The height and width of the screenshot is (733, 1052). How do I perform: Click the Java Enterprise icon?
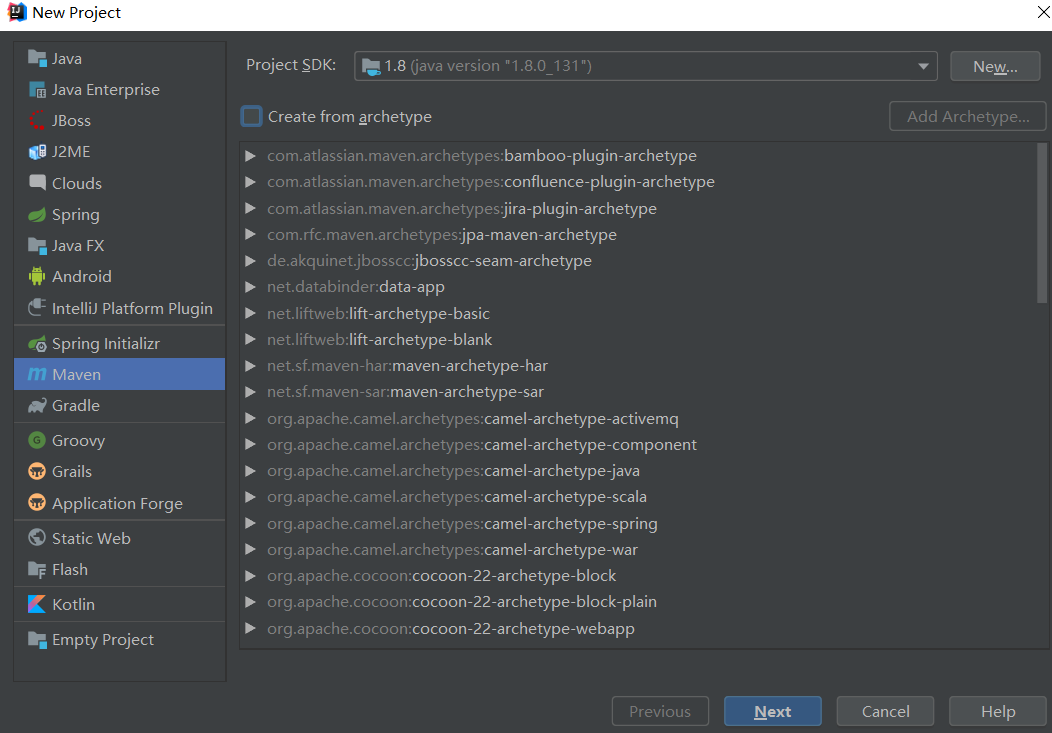[37, 89]
